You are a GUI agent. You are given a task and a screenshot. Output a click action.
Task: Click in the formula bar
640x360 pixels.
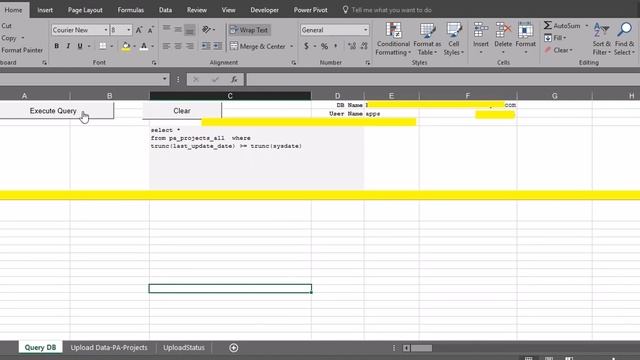click(x=442, y=79)
